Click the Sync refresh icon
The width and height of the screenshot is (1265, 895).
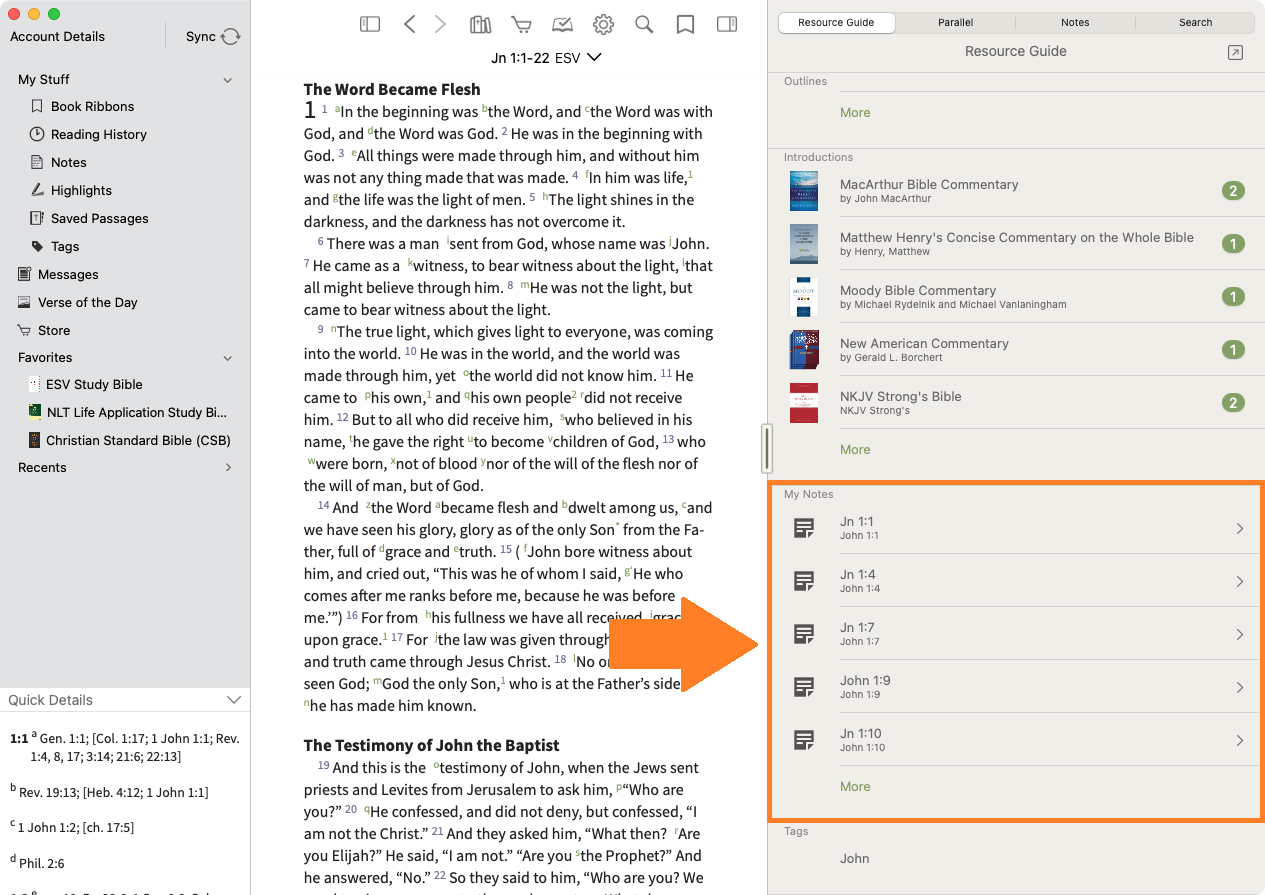(x=231, y=36)
